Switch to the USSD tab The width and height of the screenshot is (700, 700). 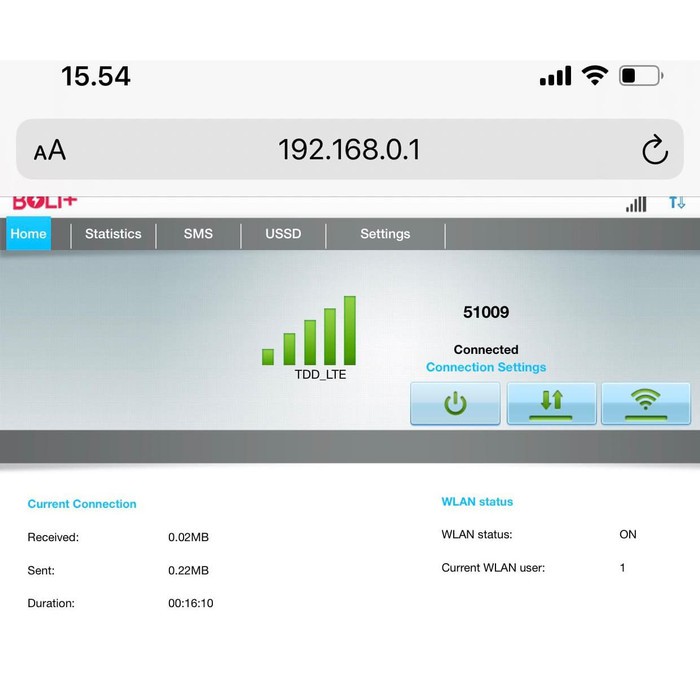click(283, 234)
